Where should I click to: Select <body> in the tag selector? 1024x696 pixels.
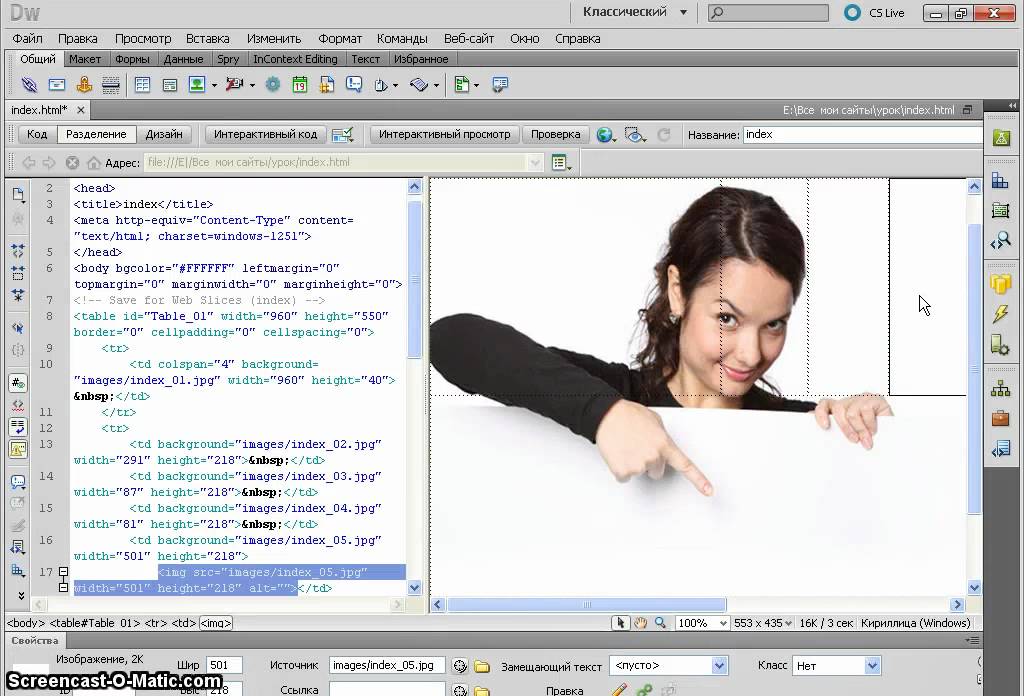tap(26, 623)
